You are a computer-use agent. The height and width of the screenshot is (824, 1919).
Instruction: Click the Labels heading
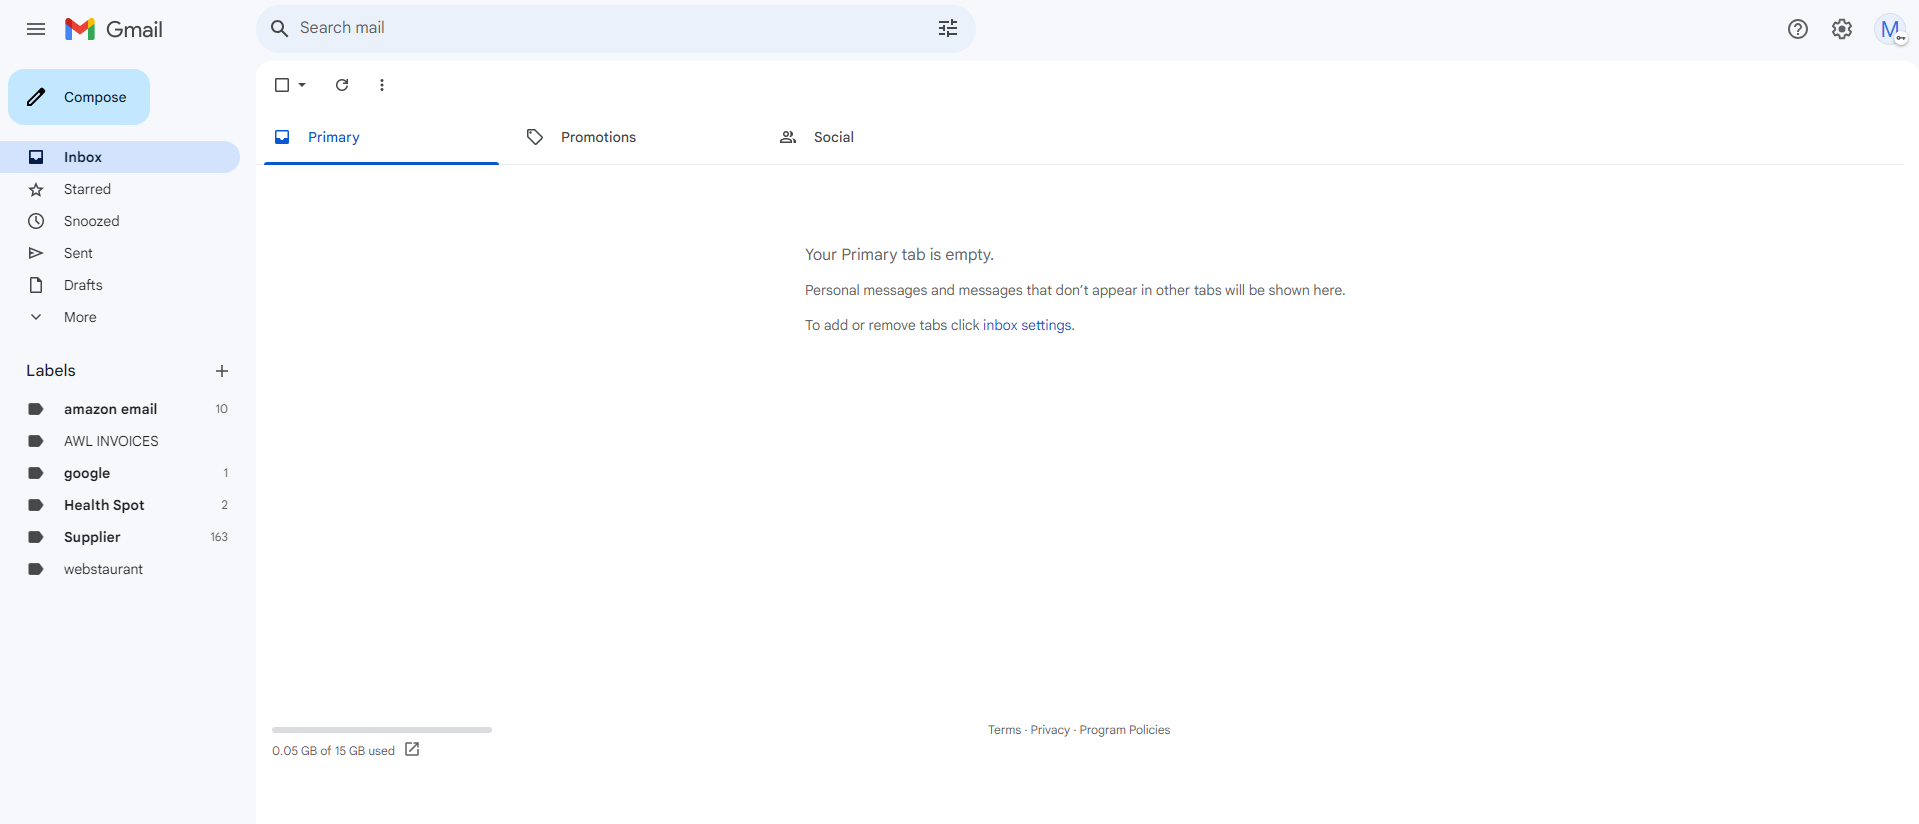coord(51,370)
